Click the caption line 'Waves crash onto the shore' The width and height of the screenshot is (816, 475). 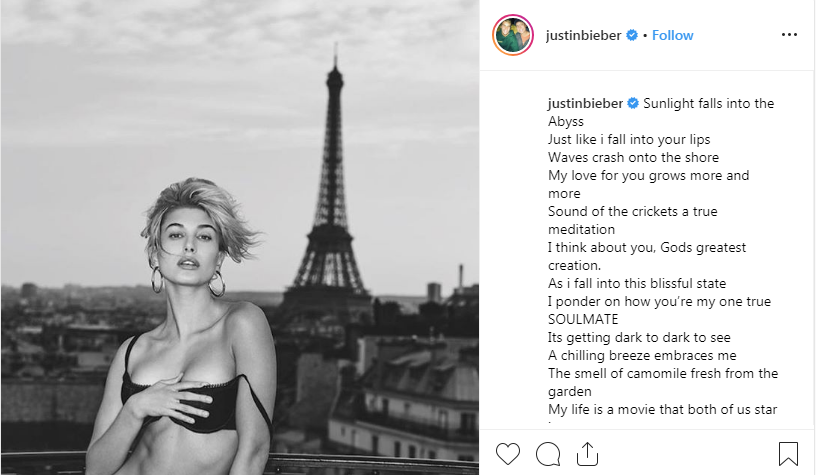tap(633, 157)
